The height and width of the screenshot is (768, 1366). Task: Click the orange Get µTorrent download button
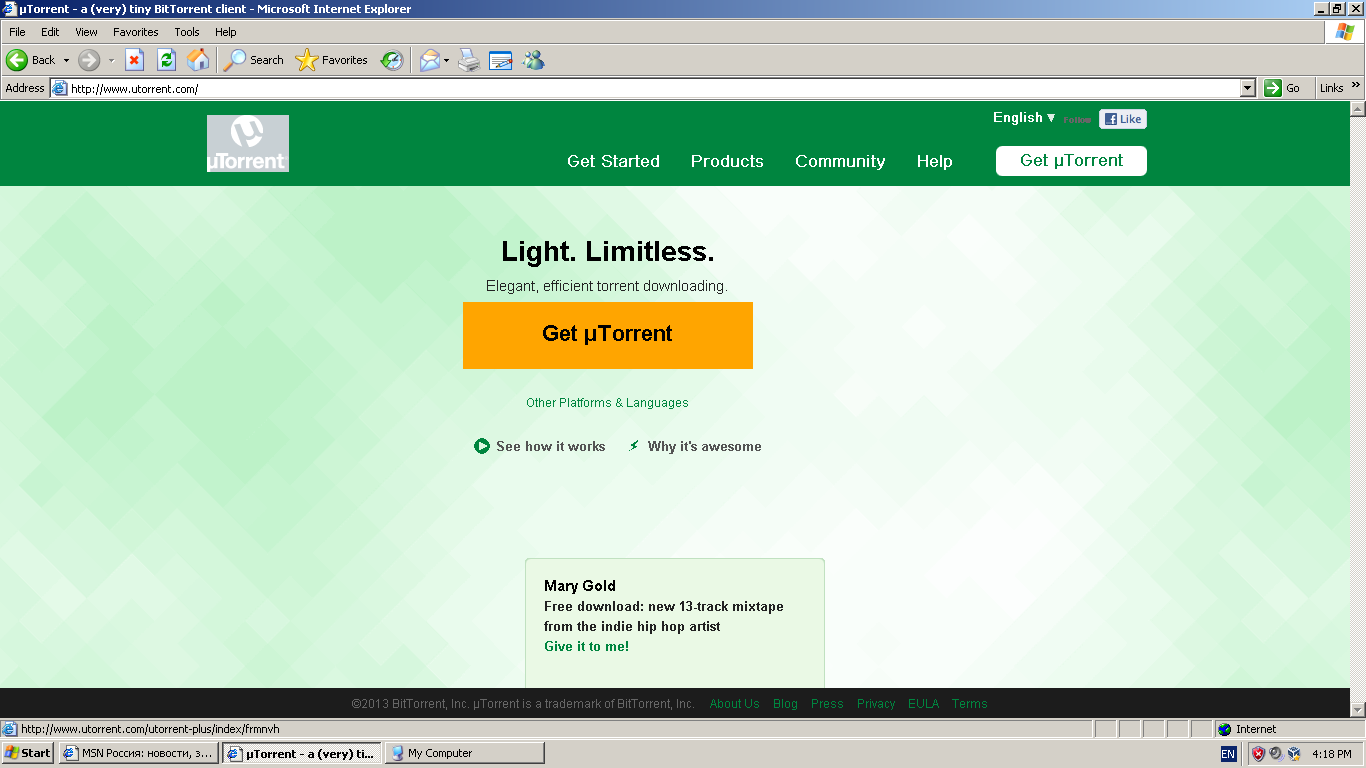point(608,335)
